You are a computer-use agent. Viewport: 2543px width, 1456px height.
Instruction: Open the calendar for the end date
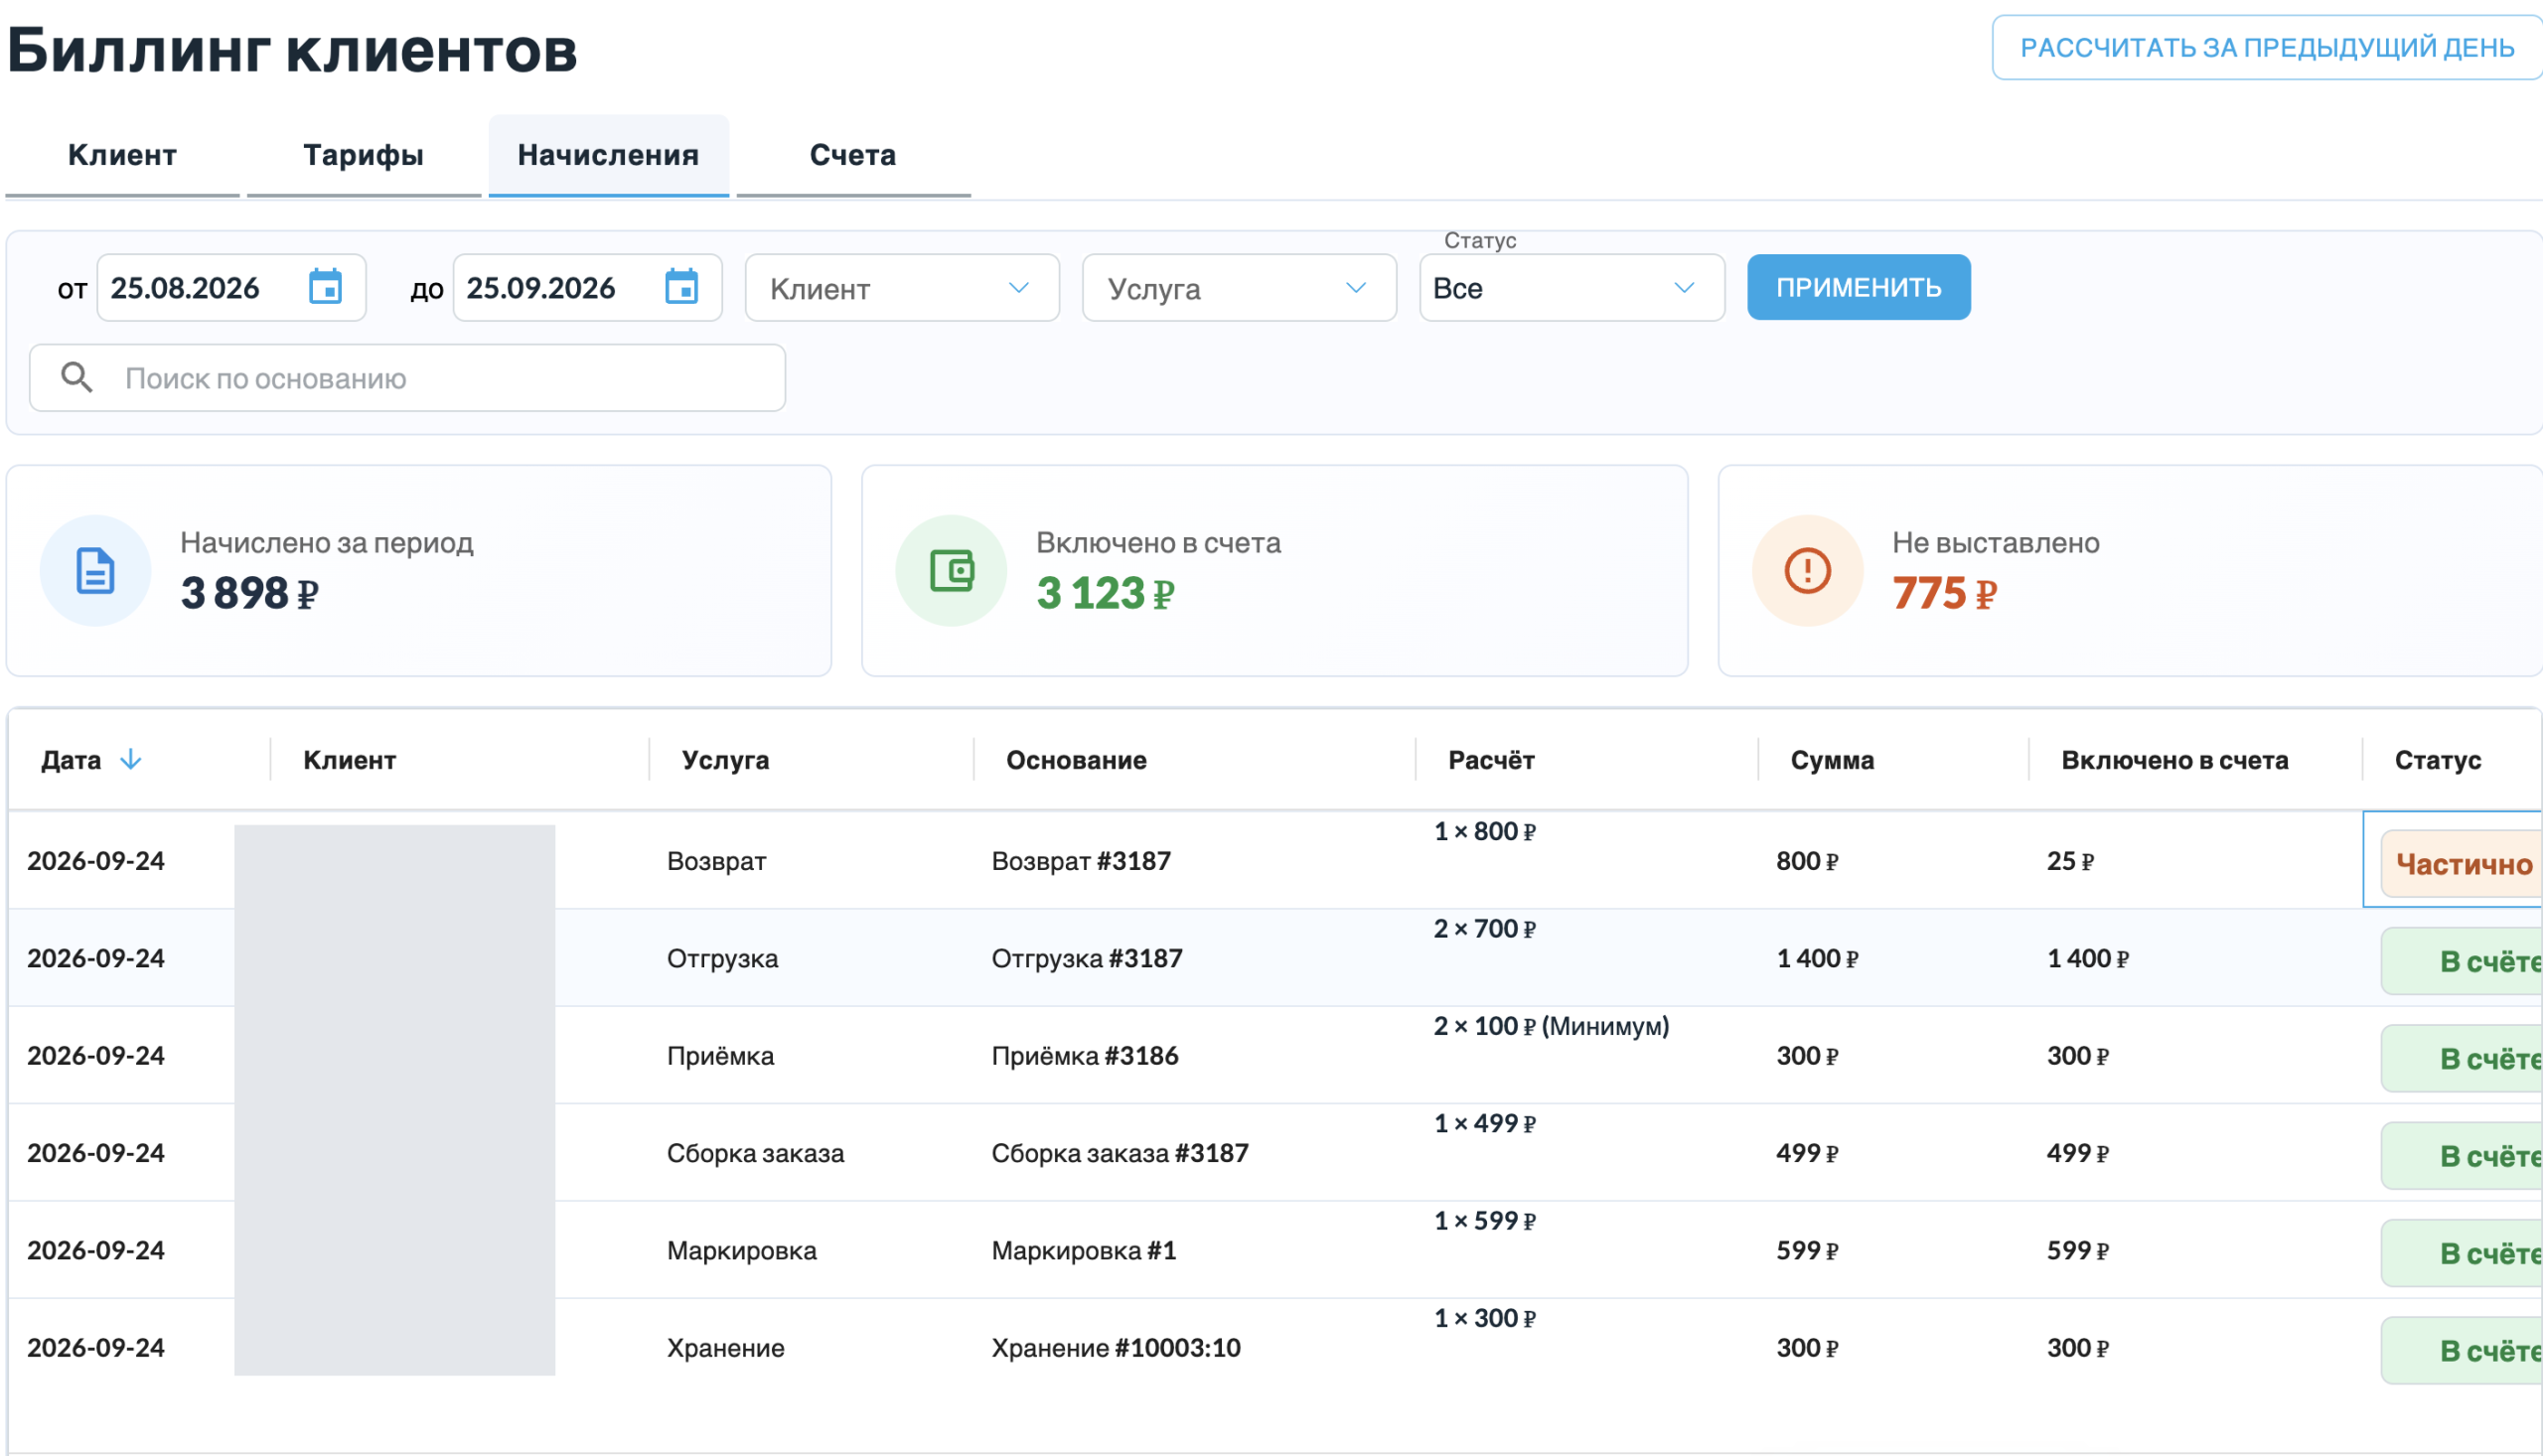pyautogui.click(x=681, y=287)
